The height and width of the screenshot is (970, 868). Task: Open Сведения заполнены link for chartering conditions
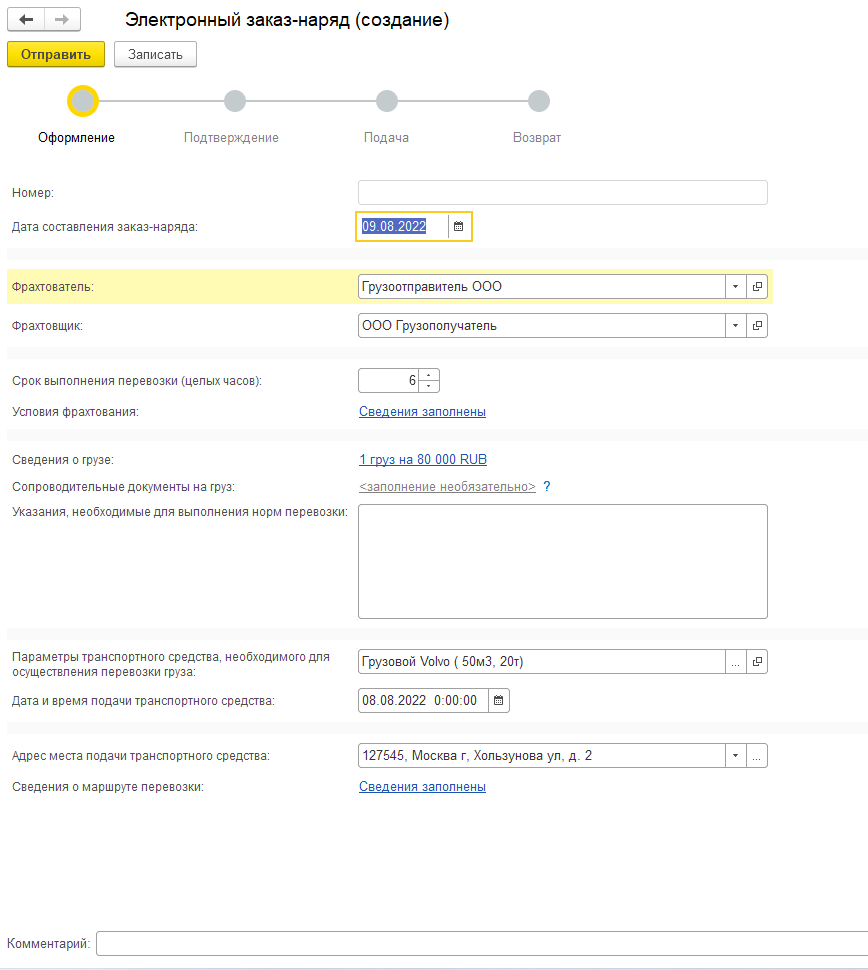pos(423,411)
